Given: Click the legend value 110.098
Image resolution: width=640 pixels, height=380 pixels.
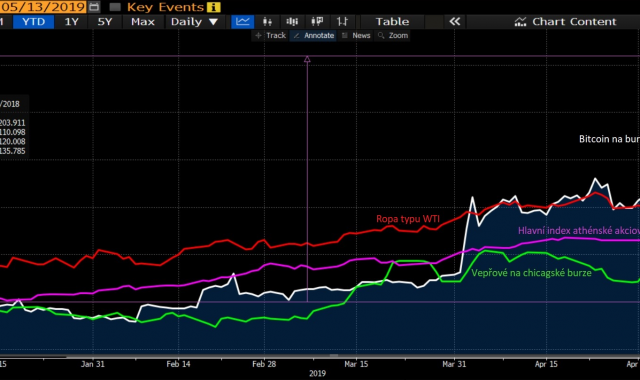Looking at the screenshot, I should (x=13, y=132).
